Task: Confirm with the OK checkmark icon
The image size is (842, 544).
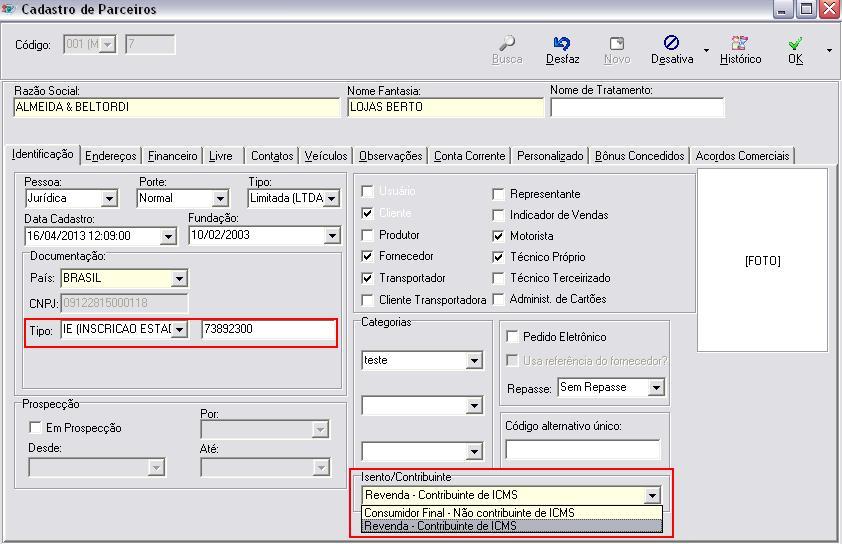Action: (x=795, y=43)
